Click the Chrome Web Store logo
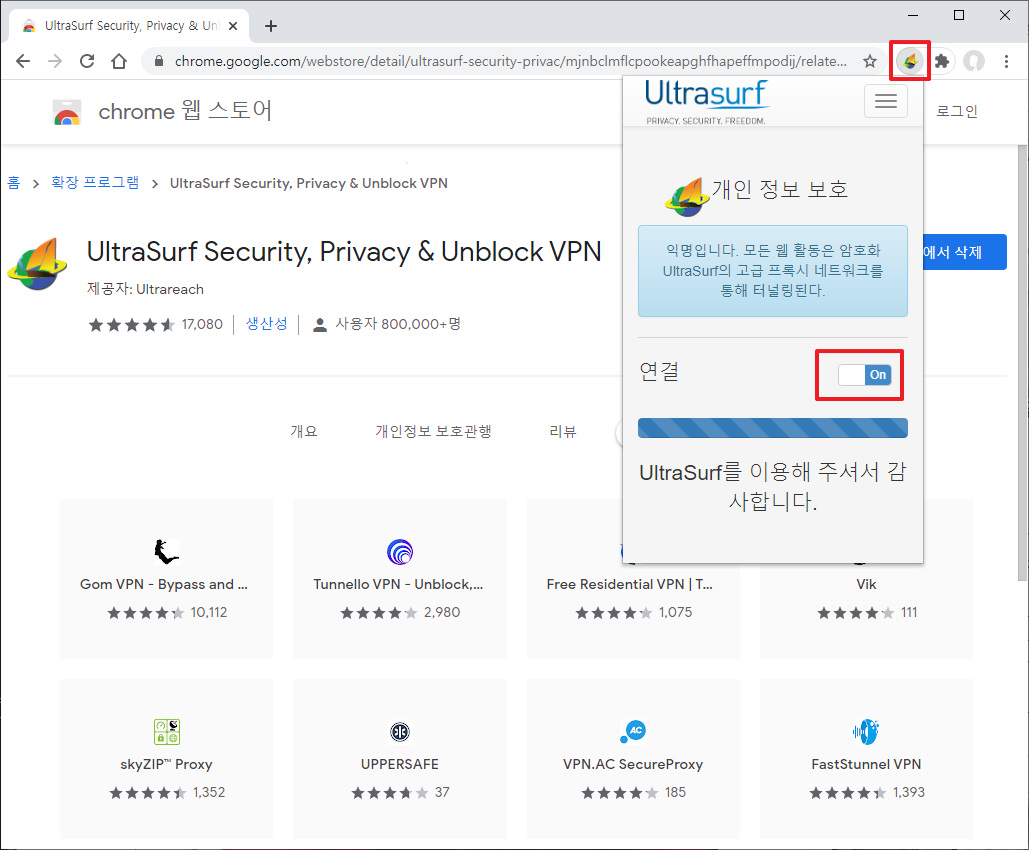 point(67,112)
